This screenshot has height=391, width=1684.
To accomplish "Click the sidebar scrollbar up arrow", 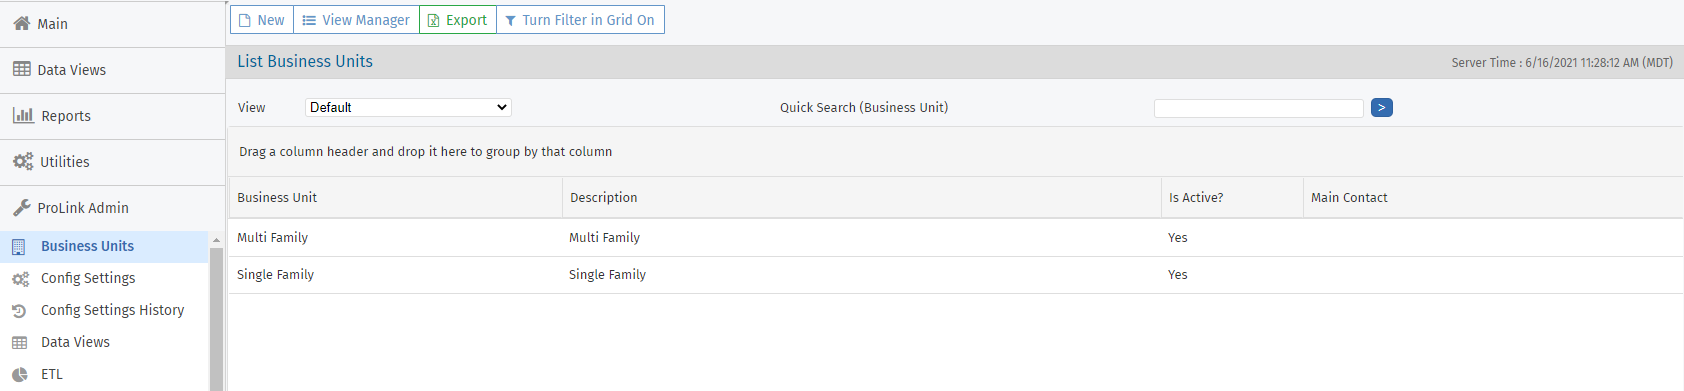I will (x=216, y=240).
